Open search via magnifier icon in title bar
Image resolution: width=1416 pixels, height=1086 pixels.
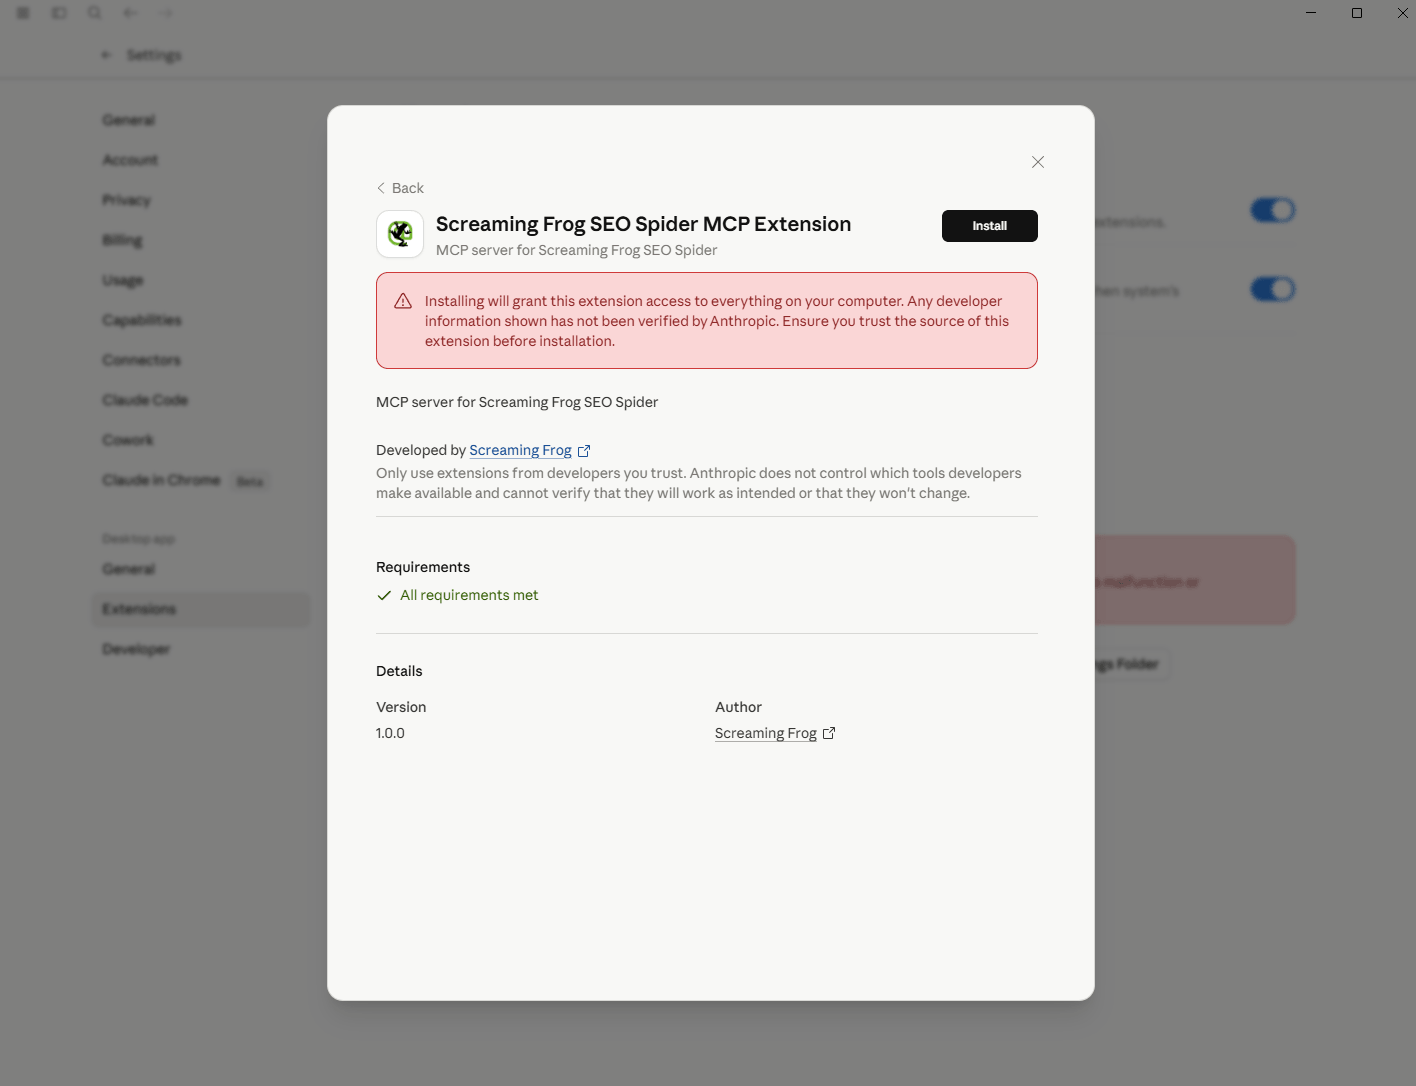click(x=94, y=13)
